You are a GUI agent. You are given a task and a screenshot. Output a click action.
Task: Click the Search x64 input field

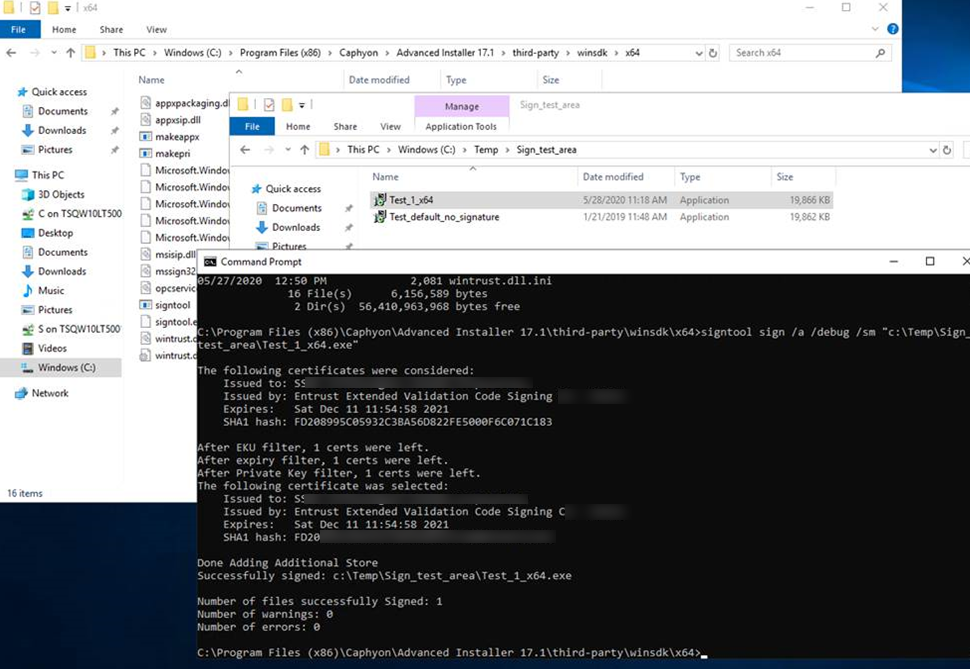(800, 53)
